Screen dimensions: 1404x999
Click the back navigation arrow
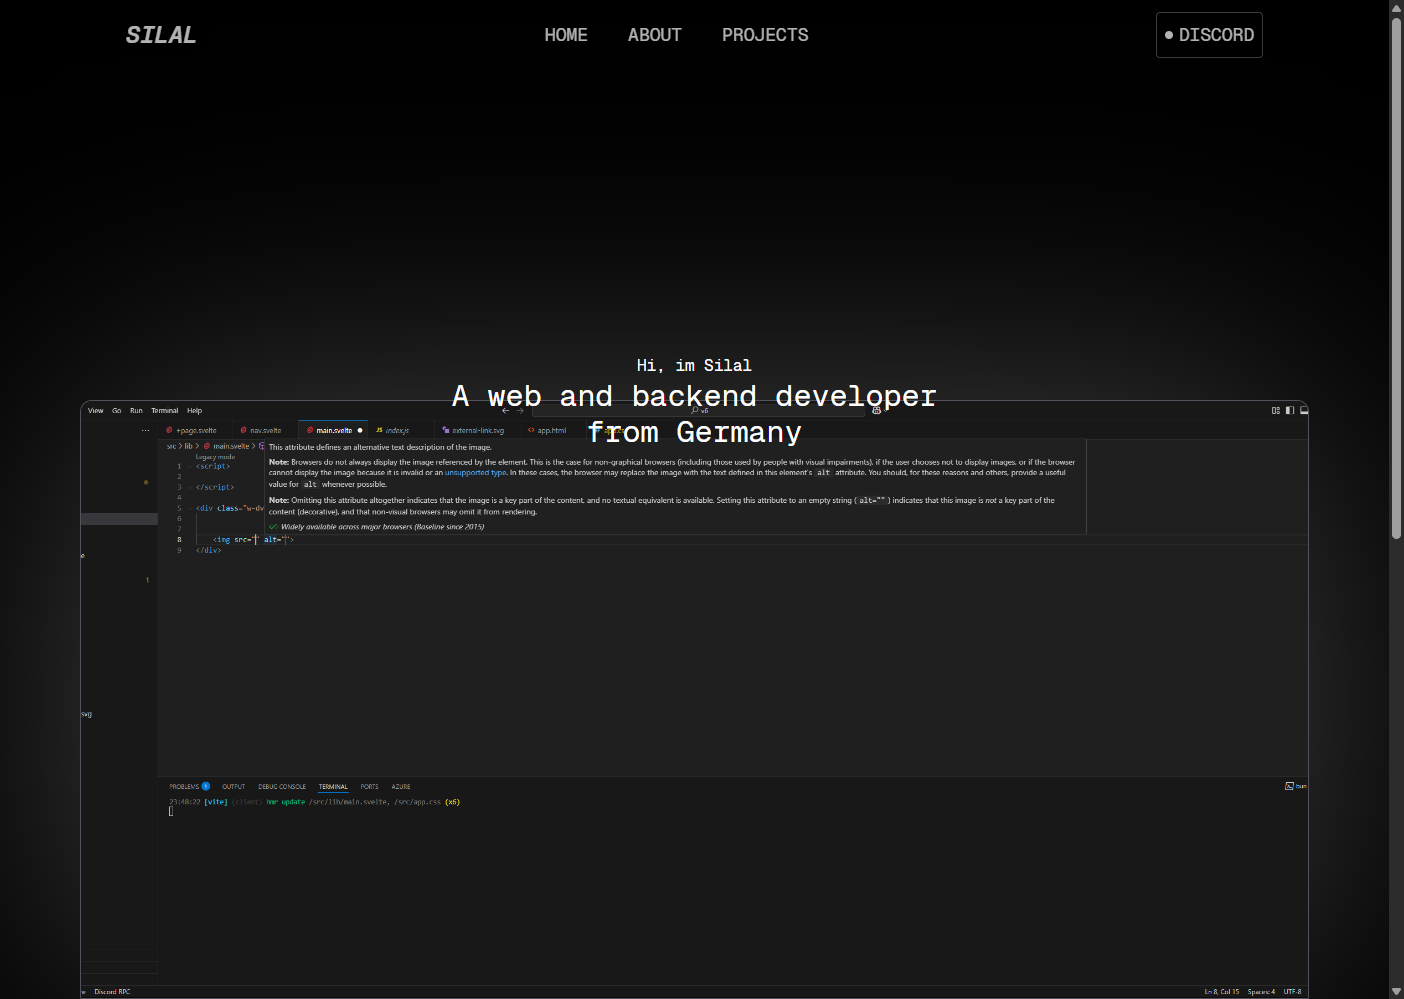coord(505,410)
